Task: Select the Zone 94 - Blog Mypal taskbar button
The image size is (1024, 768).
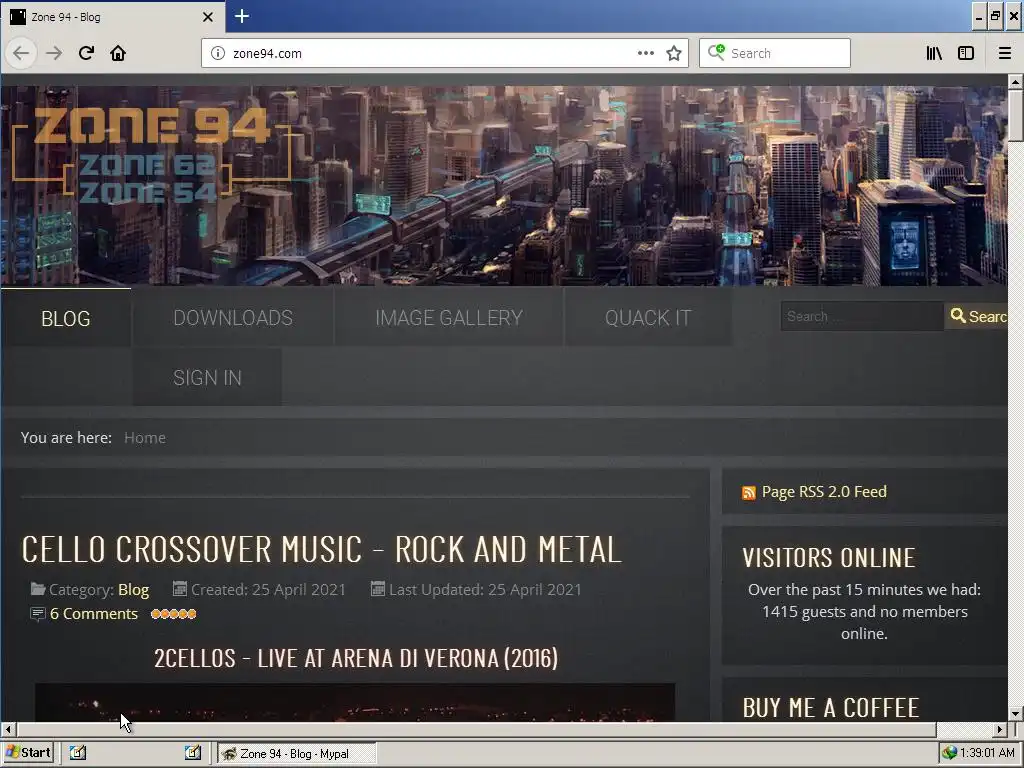Action: (296, 754)
